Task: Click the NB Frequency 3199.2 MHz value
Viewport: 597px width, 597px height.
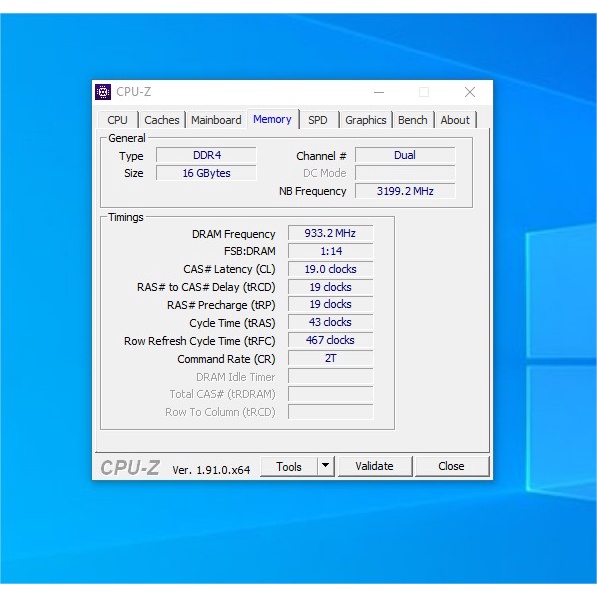Action: tap(405, 191)
